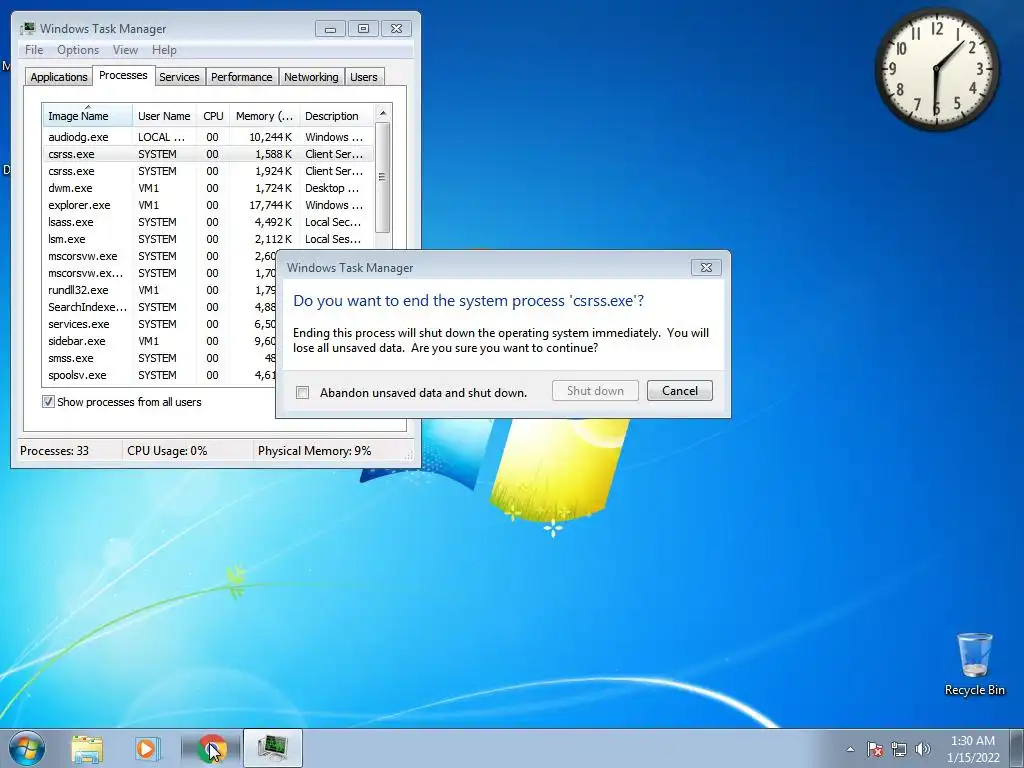Viewport: 1024px width, 768px height.
Task: Select the rundll32.exe process
Action: [159, 290]
